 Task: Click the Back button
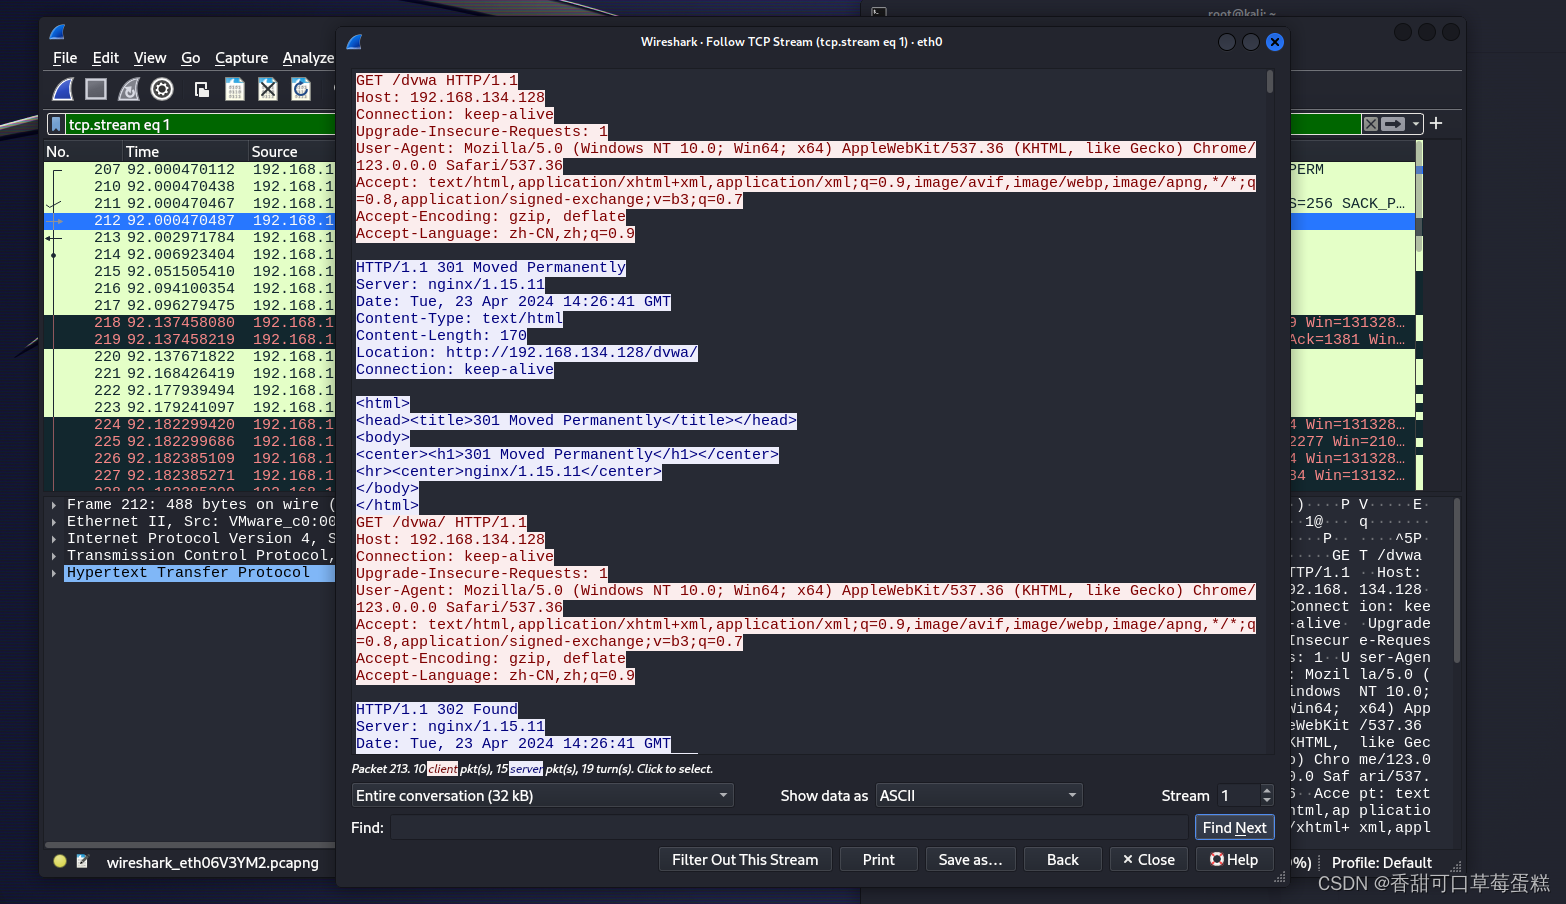(x=1062, y=859)
